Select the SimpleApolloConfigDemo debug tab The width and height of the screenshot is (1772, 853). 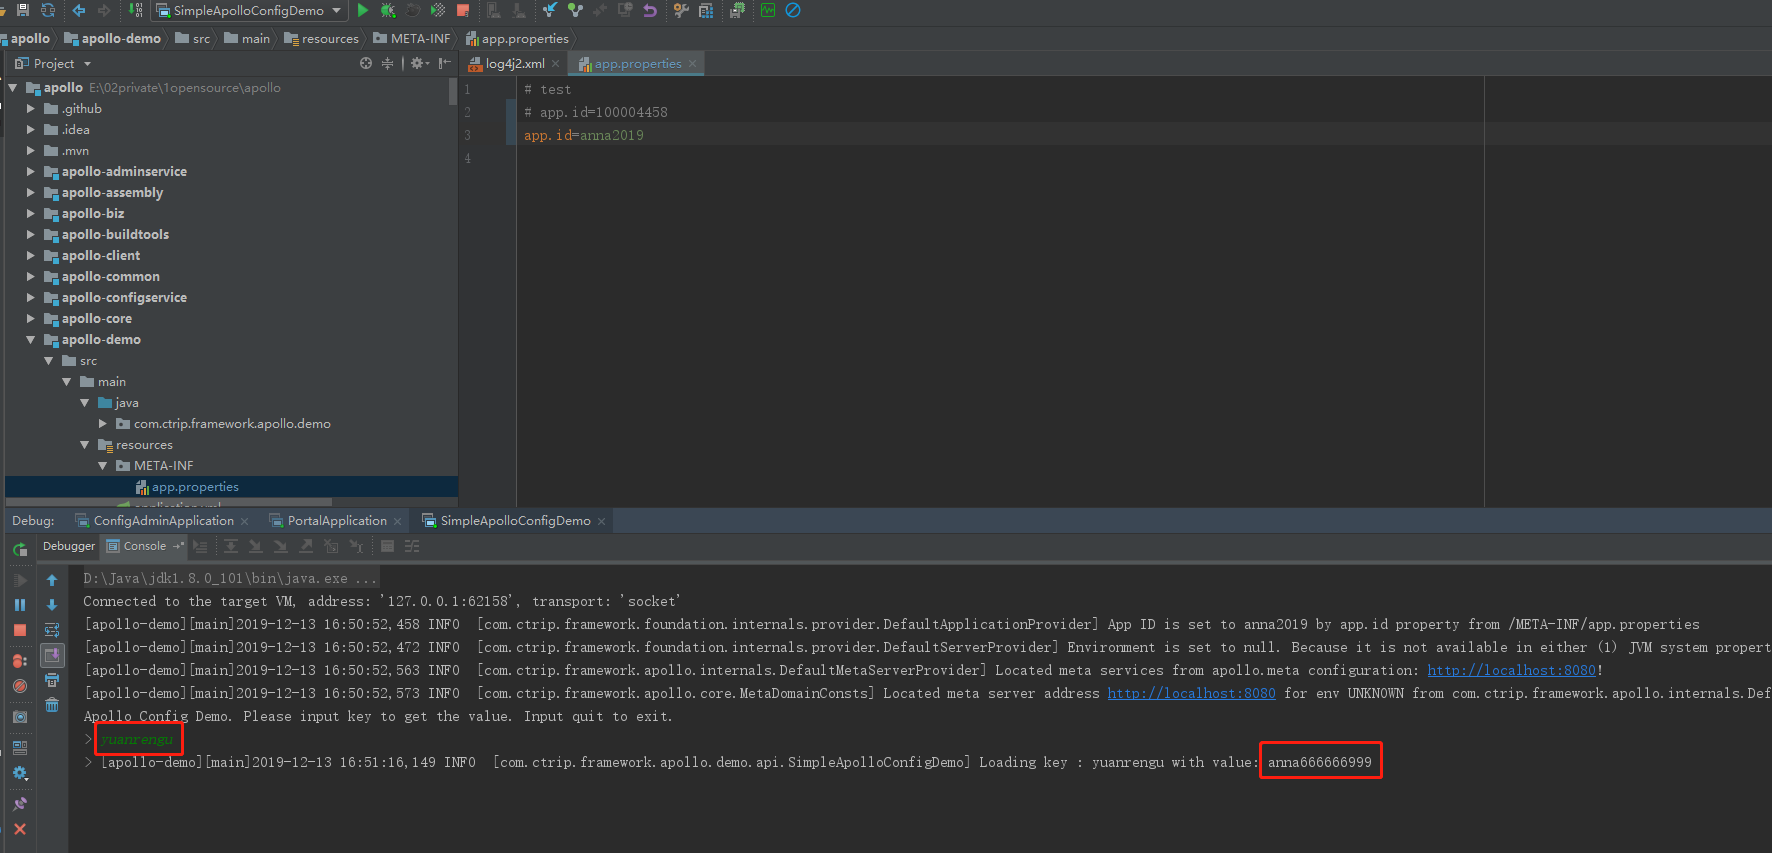[x=515, y=520]
